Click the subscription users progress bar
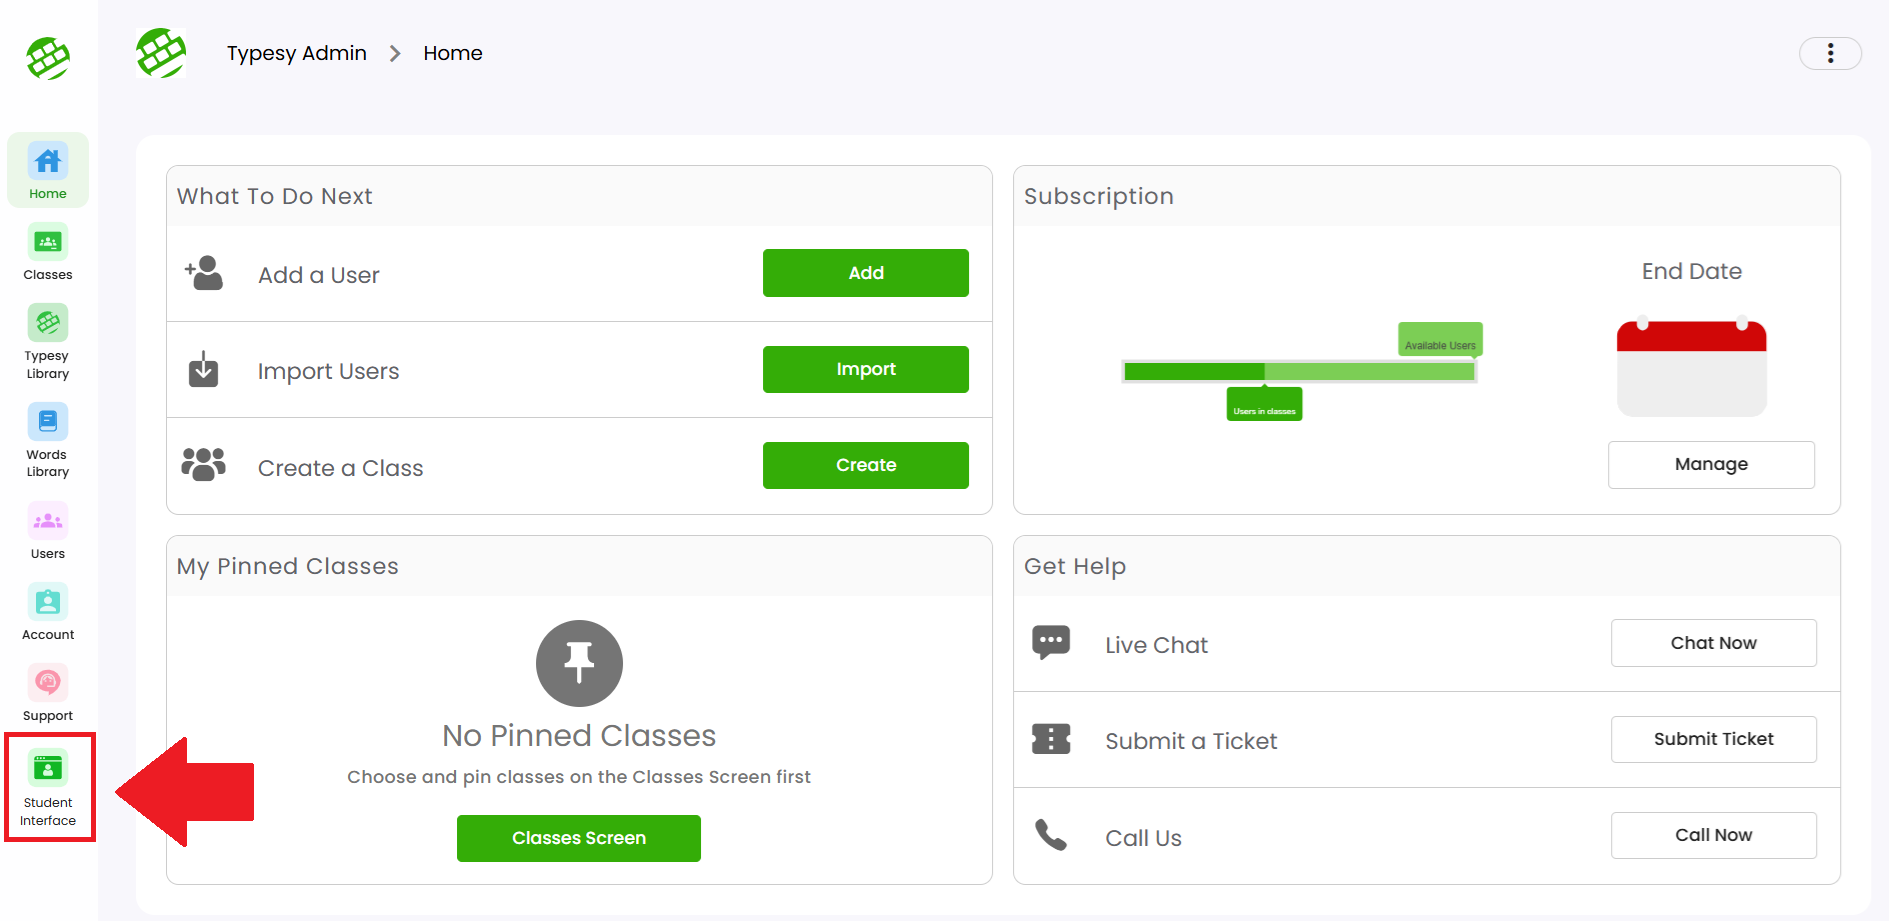 tap(1298, 372)
